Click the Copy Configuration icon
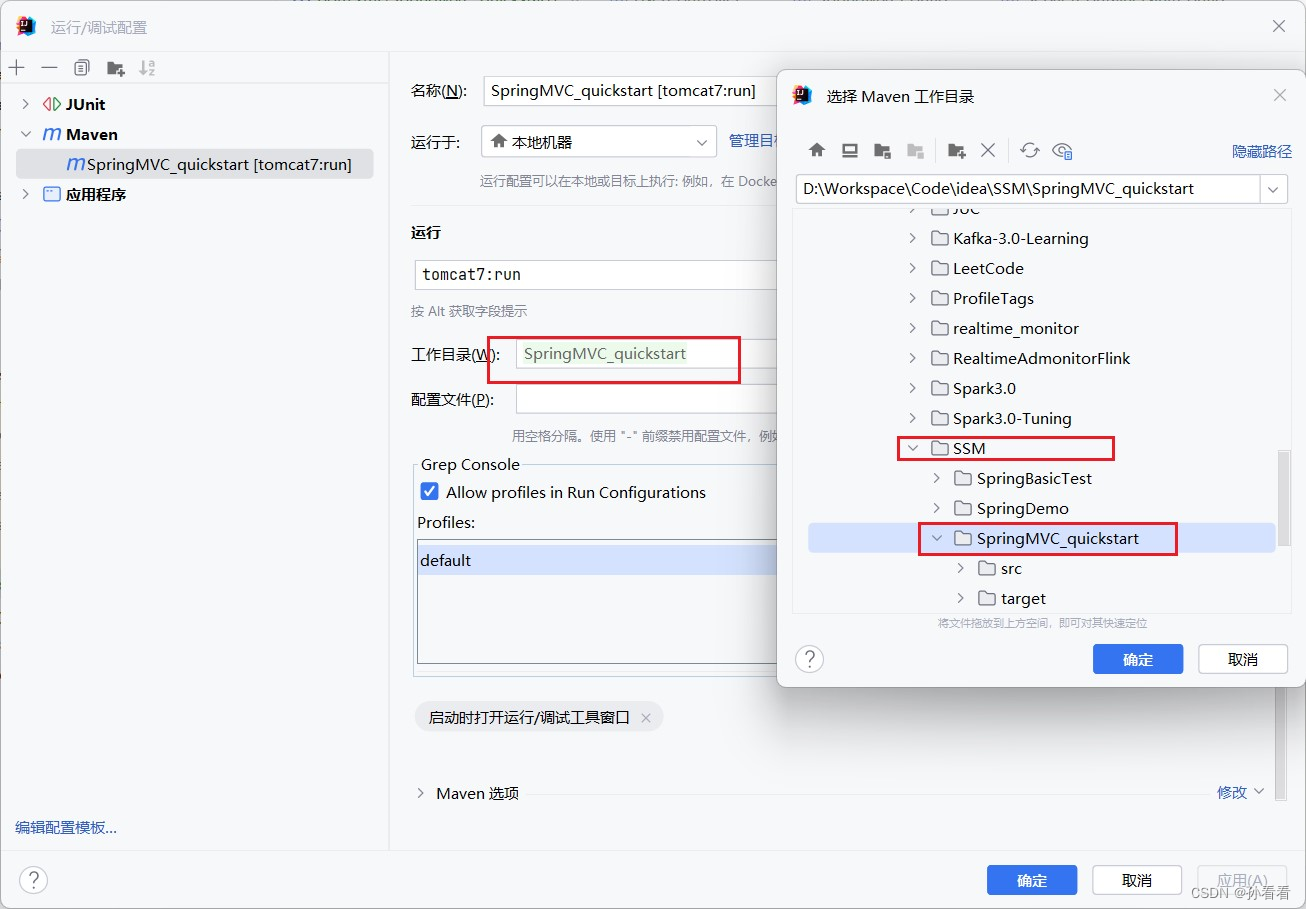1306x909 pixels. click(x=82, y=68)
